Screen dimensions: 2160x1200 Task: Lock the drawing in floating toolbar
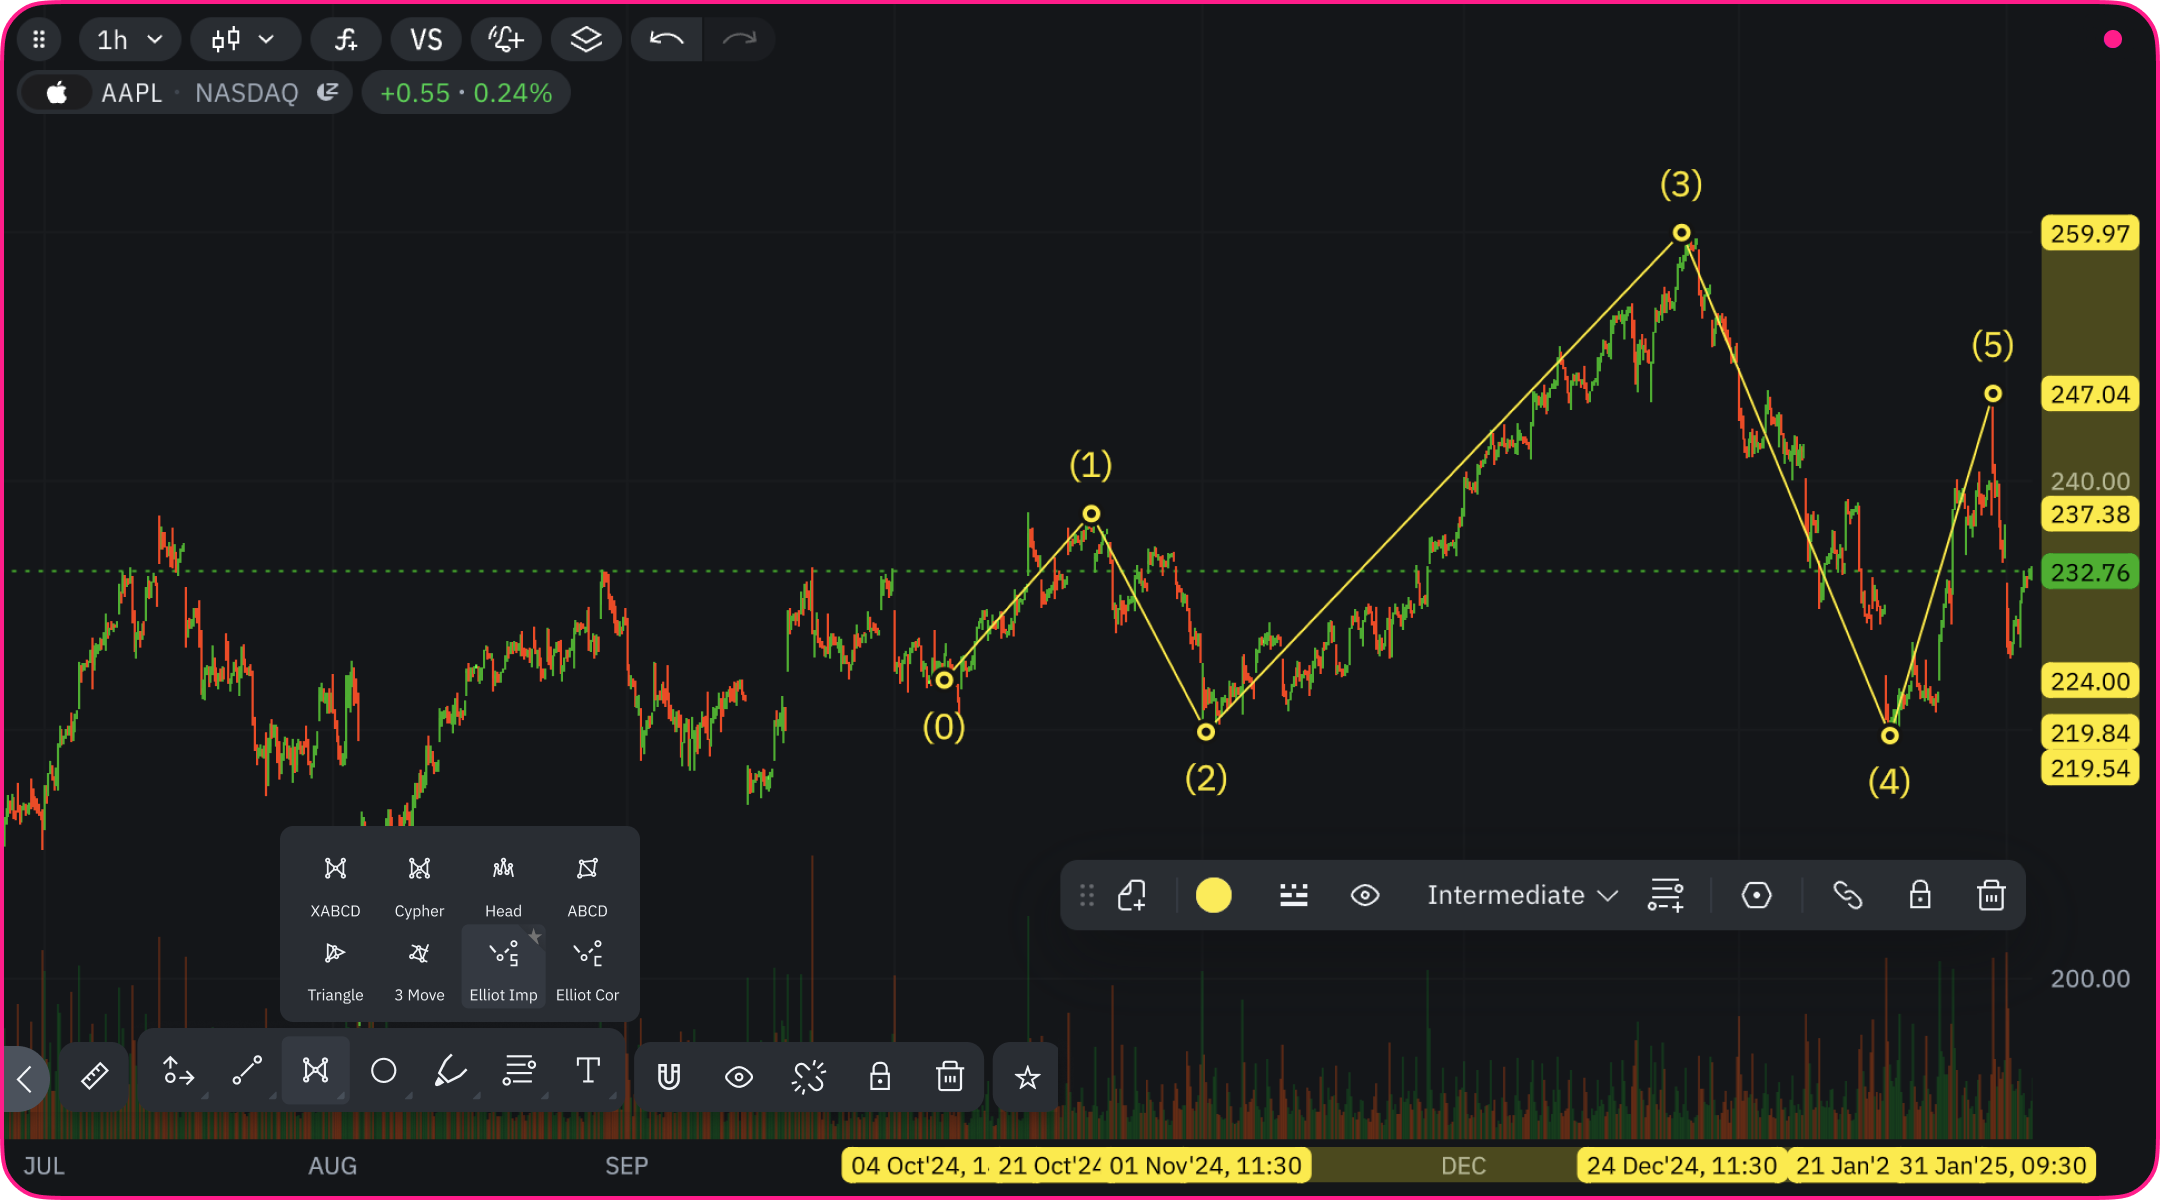pyautogui.click(x=1919, y=895)
